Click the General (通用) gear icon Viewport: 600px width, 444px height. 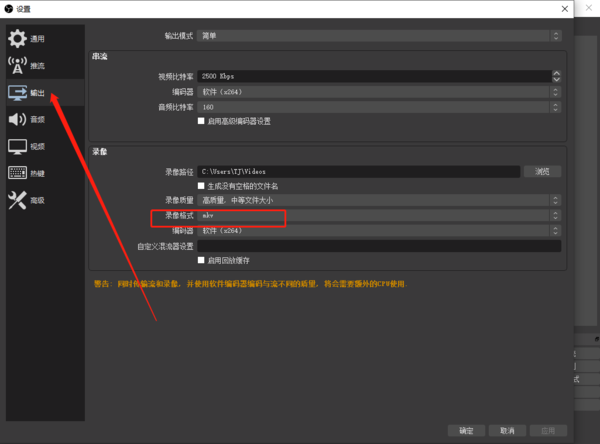click(x=17, y=39)
